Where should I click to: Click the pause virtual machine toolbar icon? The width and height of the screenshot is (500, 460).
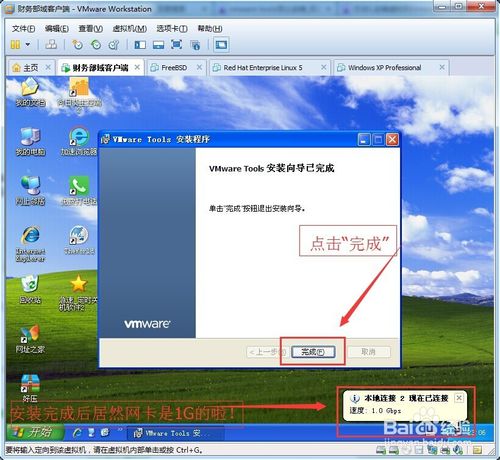pos(15,44)
